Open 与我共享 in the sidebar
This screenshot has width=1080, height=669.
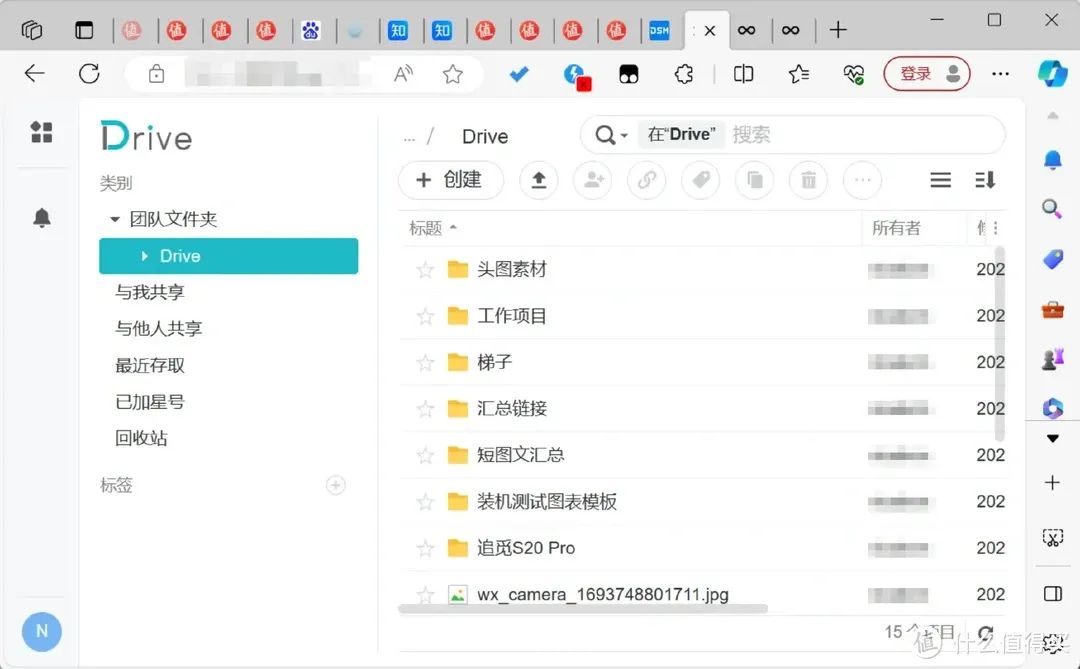tap(150, 292)
